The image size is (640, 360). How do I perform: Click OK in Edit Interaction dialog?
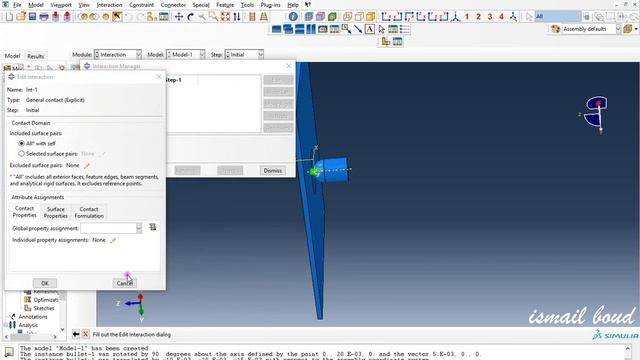point(45,283)
